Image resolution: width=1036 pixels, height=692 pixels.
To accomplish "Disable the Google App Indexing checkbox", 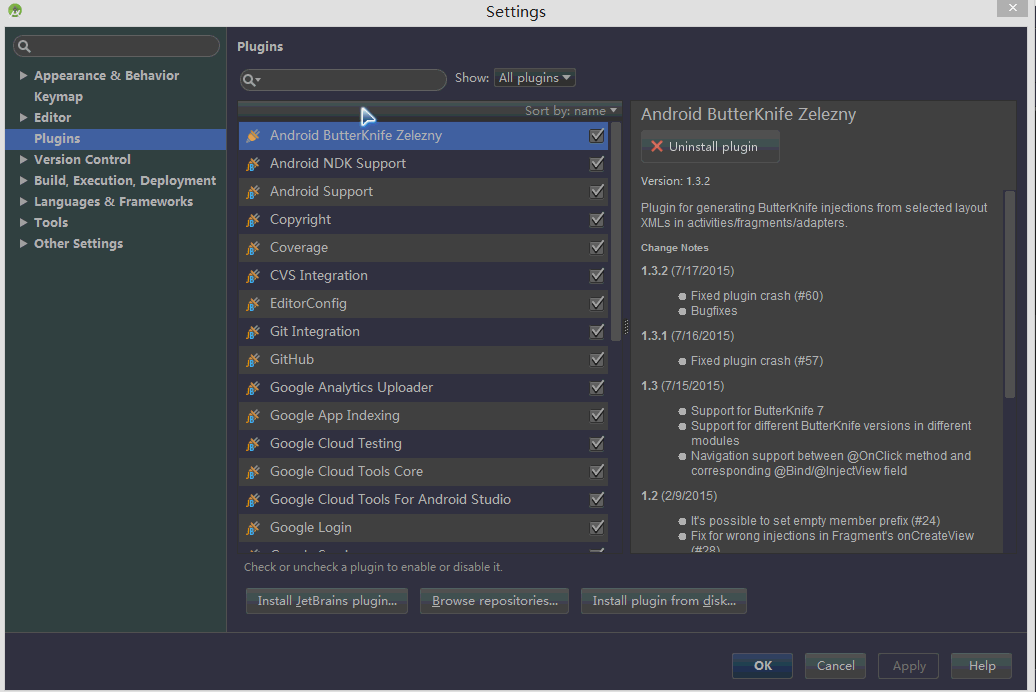I will (597, 416).
